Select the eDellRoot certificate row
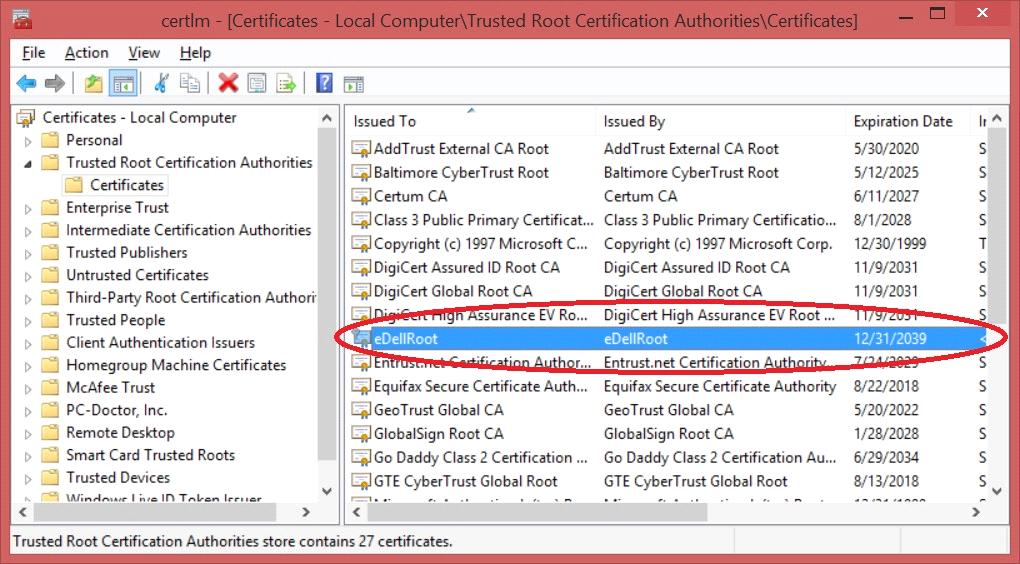1020x564 pixels. point(669,339)
